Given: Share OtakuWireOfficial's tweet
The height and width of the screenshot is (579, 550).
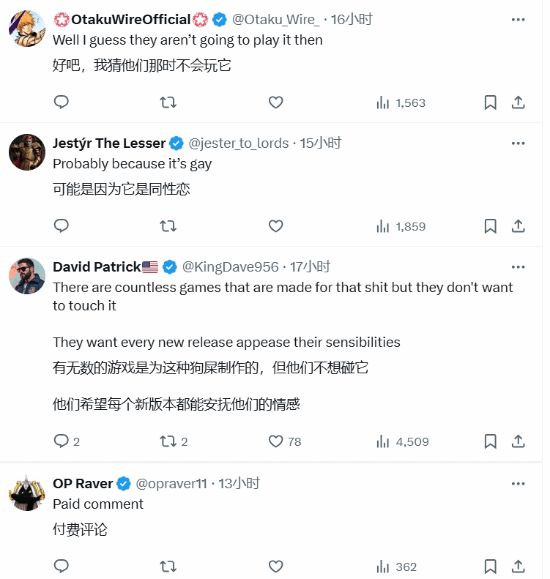Looking at the screenshot, I should [518, 102].
